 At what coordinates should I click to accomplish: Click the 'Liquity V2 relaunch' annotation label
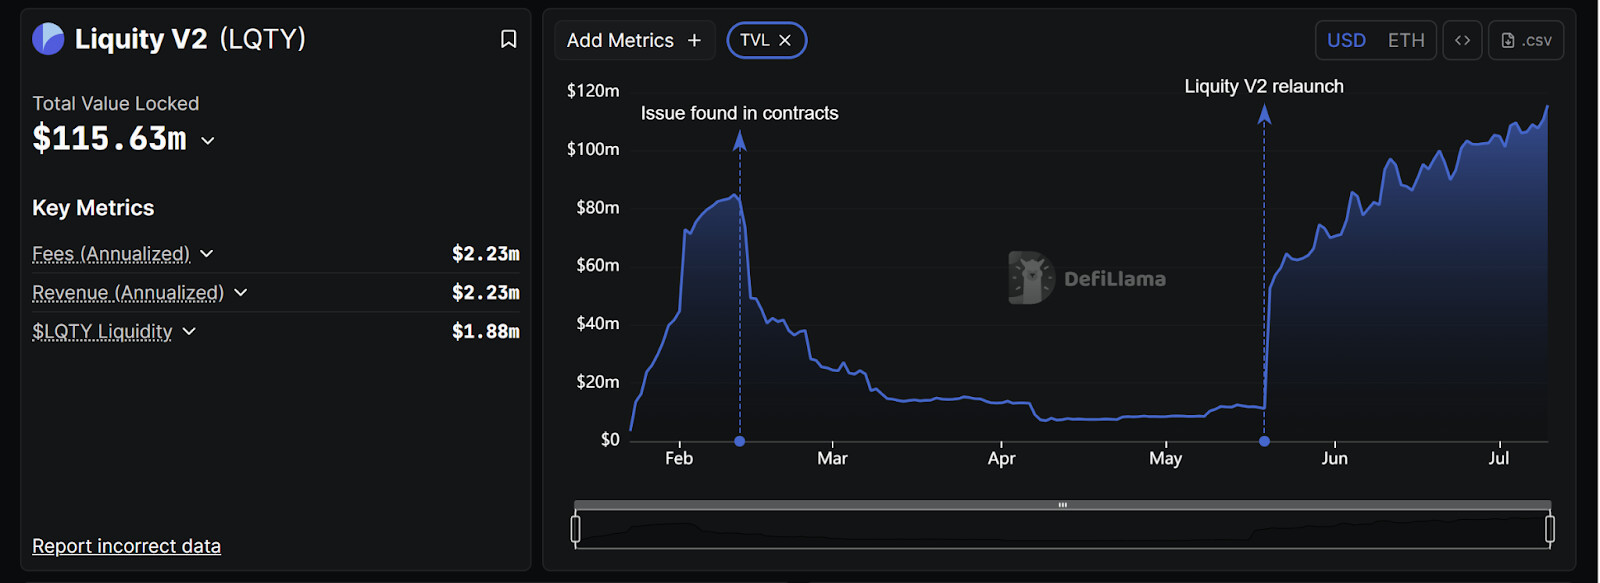coord(1264,86)
